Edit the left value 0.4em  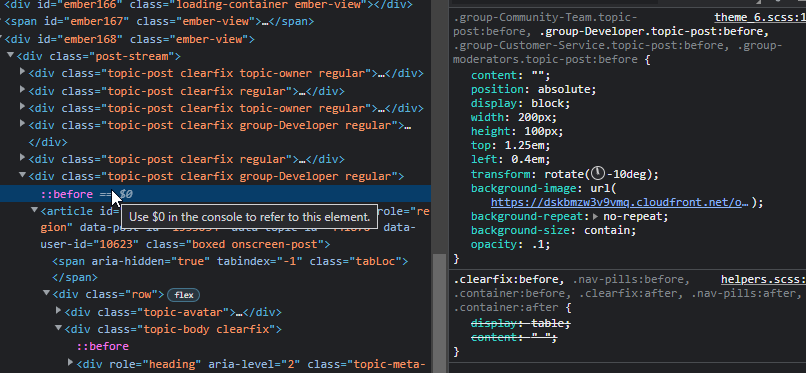528,159
